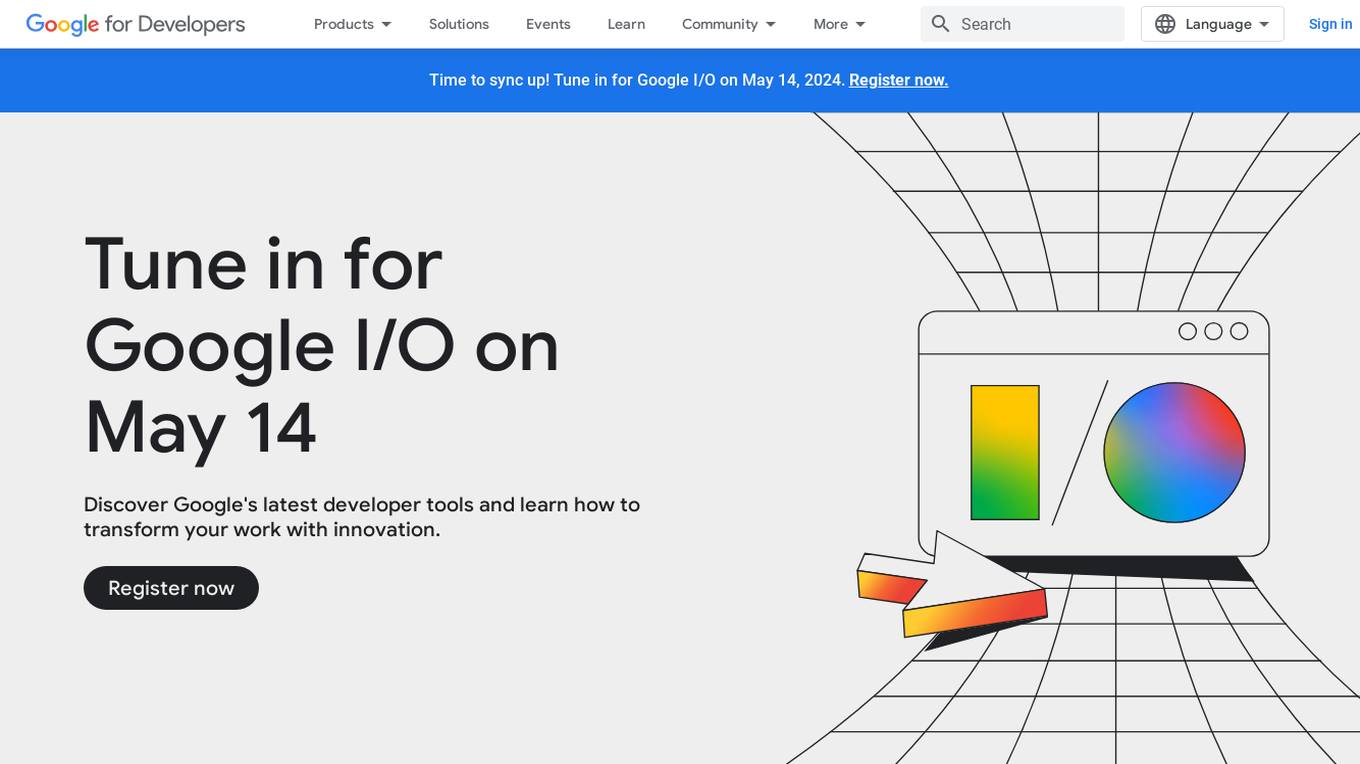Expand the Community dropdown arrow
Screen dimensions: 1360x764
point(771,24)
